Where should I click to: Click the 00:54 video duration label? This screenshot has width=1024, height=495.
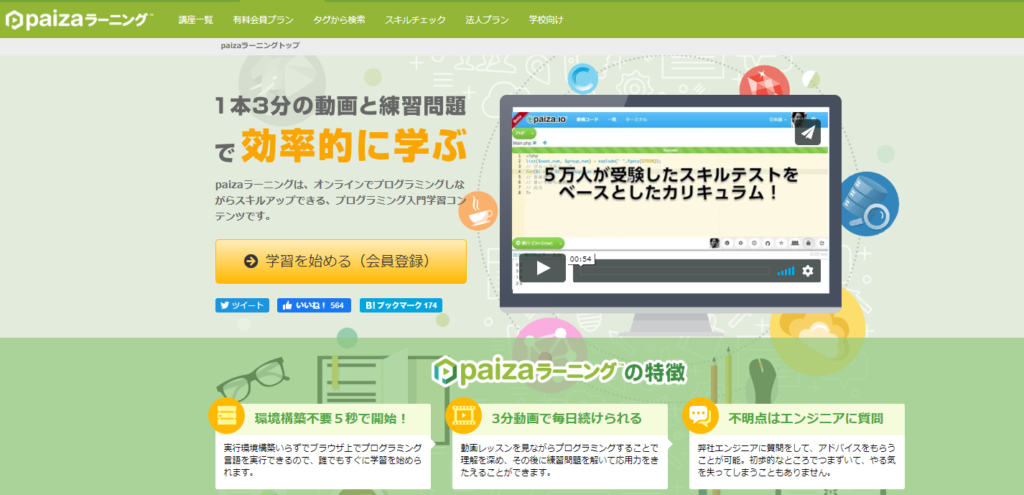(581, 259)
